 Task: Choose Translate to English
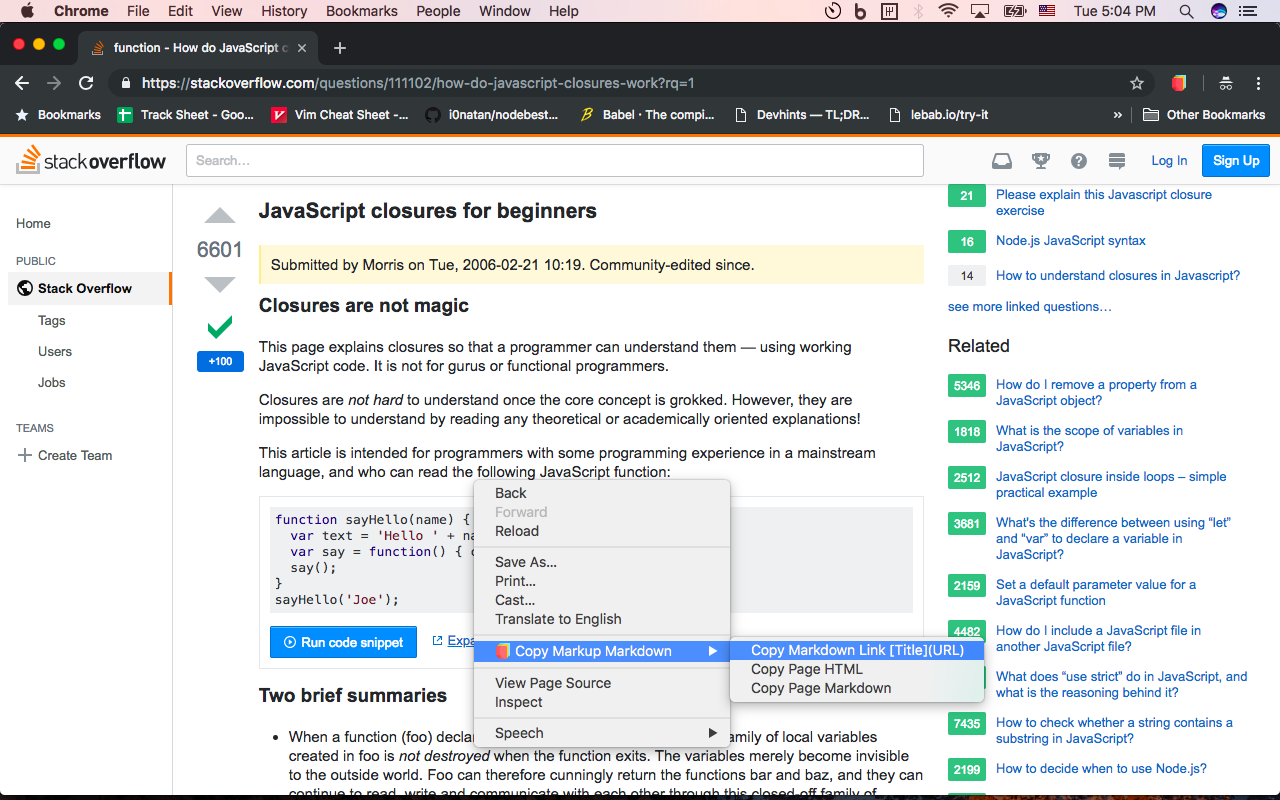602,619
